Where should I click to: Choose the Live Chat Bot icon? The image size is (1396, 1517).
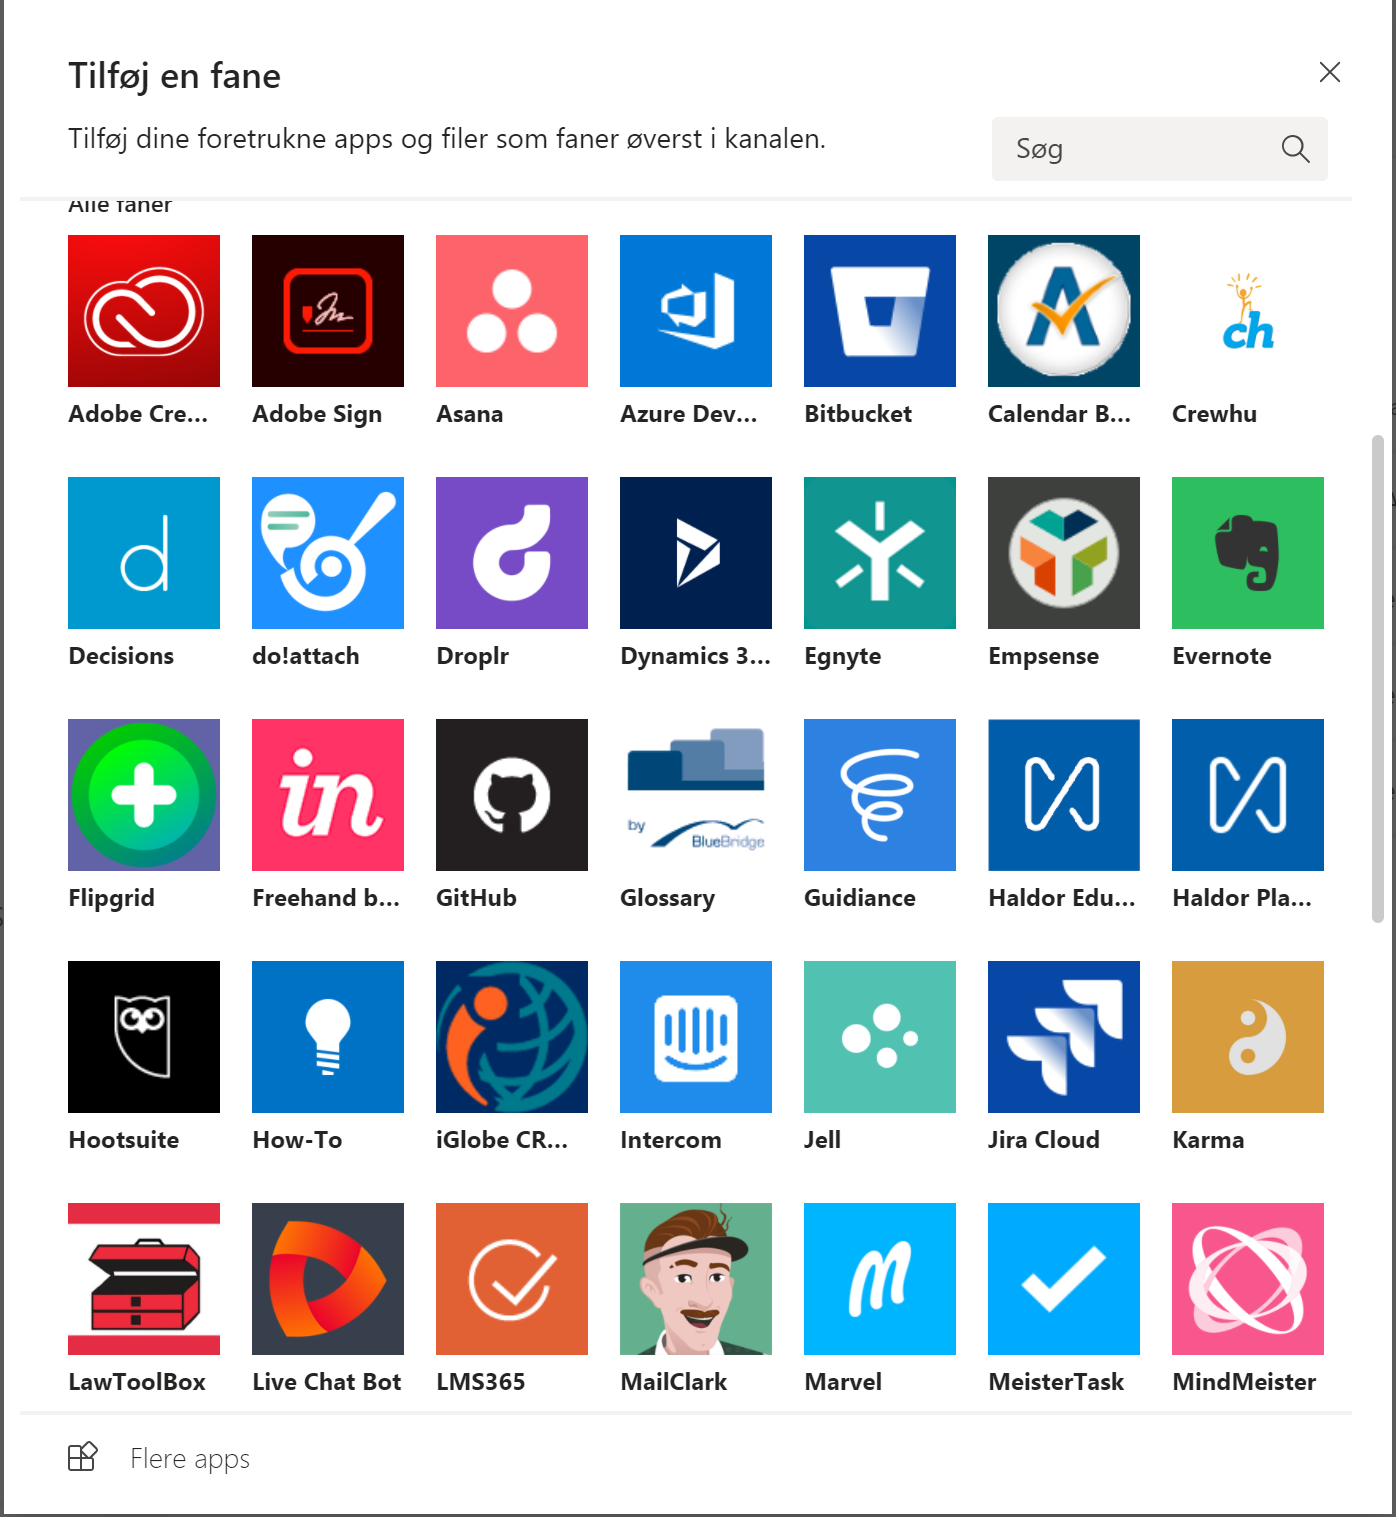328,1279
